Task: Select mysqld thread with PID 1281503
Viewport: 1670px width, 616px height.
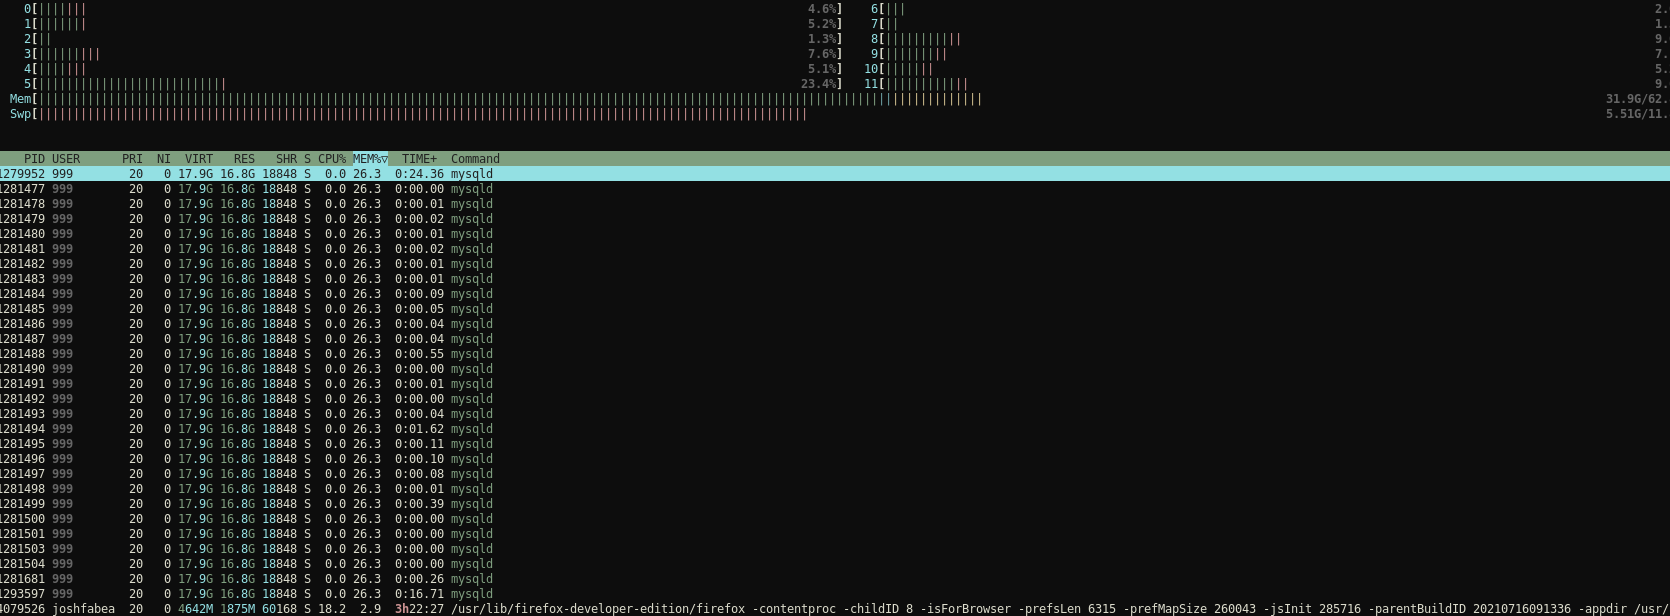Action: [x=835, y=549]
